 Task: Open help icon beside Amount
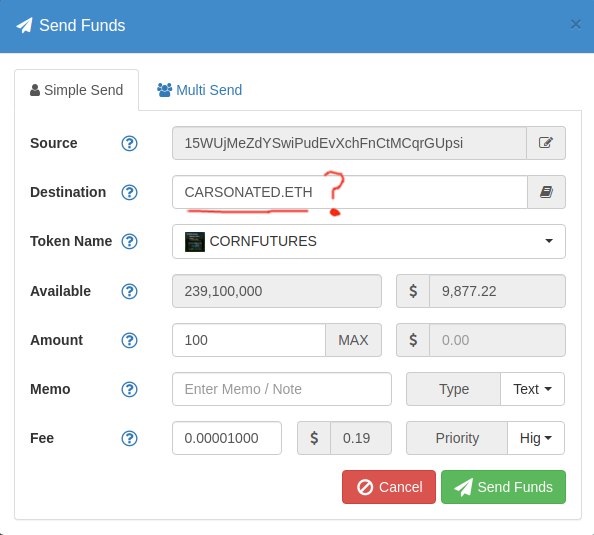coord(129,340)
